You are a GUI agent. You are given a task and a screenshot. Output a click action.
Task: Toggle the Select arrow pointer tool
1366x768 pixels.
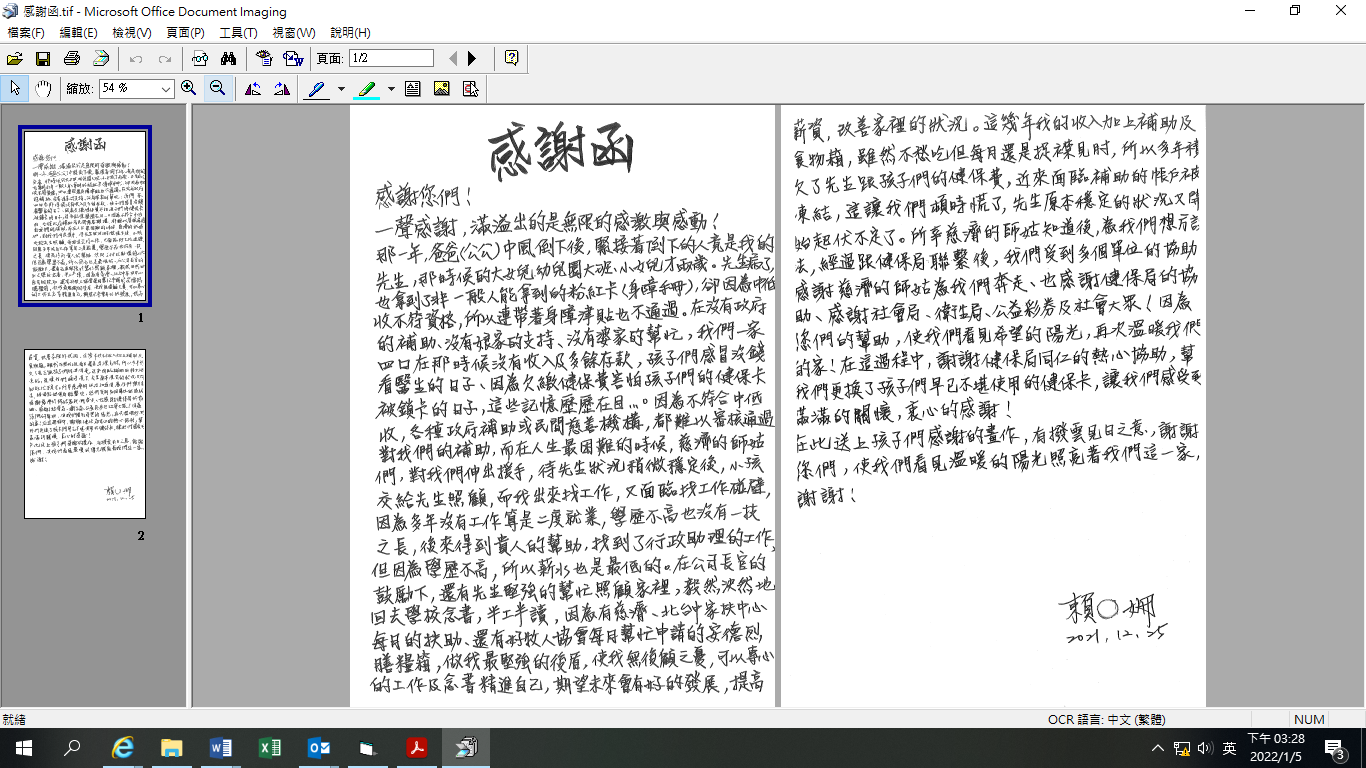click(15, 89)
